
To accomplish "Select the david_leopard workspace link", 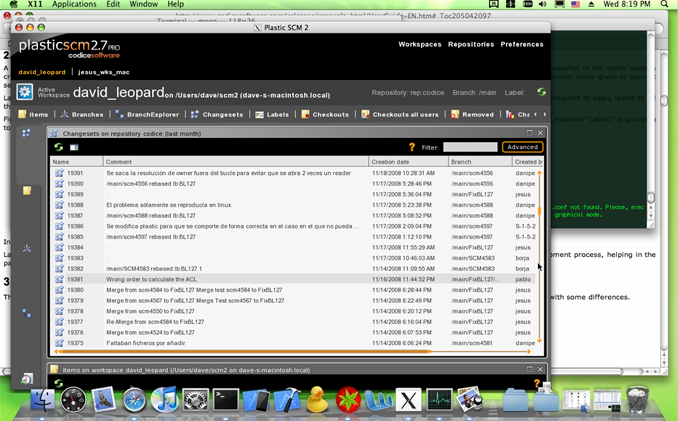I will point(42,72).
